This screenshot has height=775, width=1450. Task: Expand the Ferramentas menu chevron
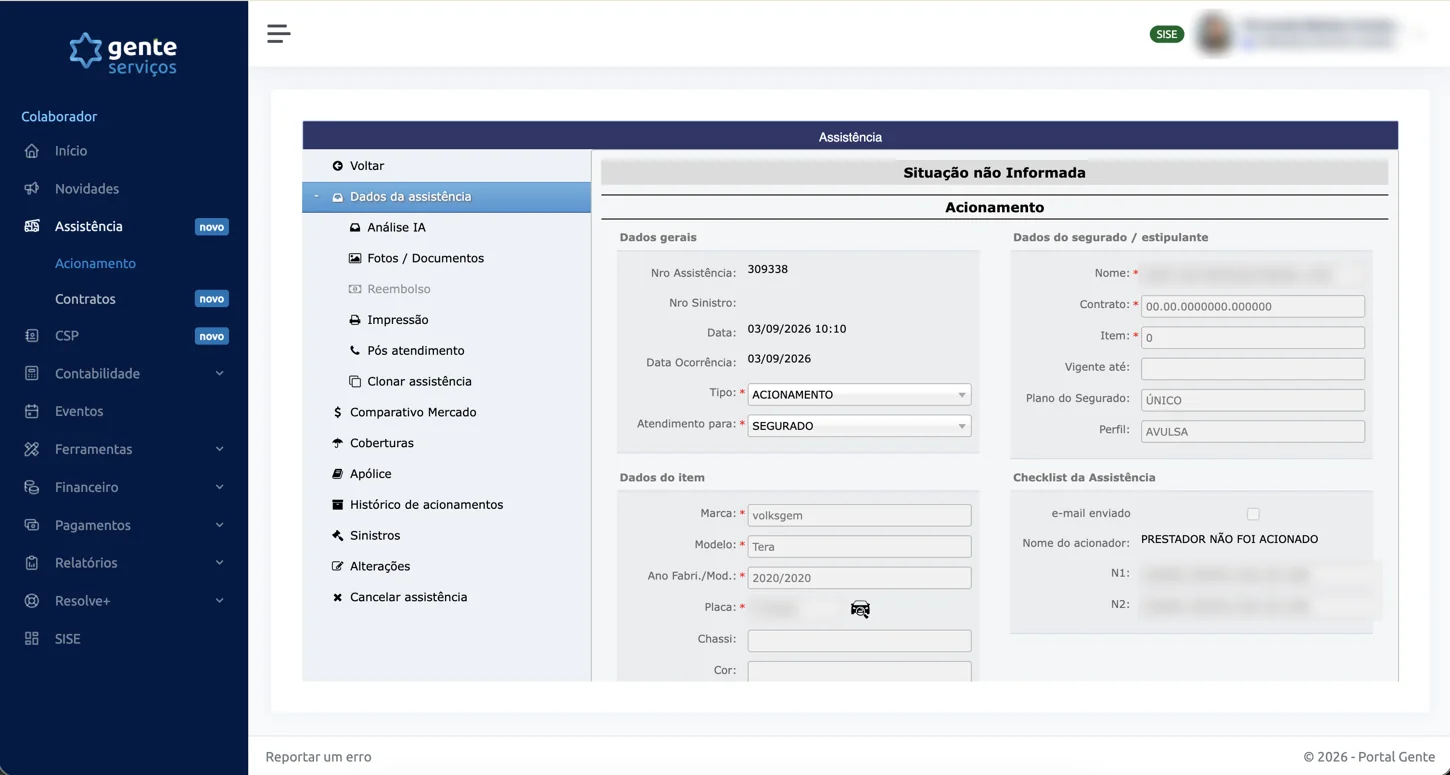click(x=219, y=450)
